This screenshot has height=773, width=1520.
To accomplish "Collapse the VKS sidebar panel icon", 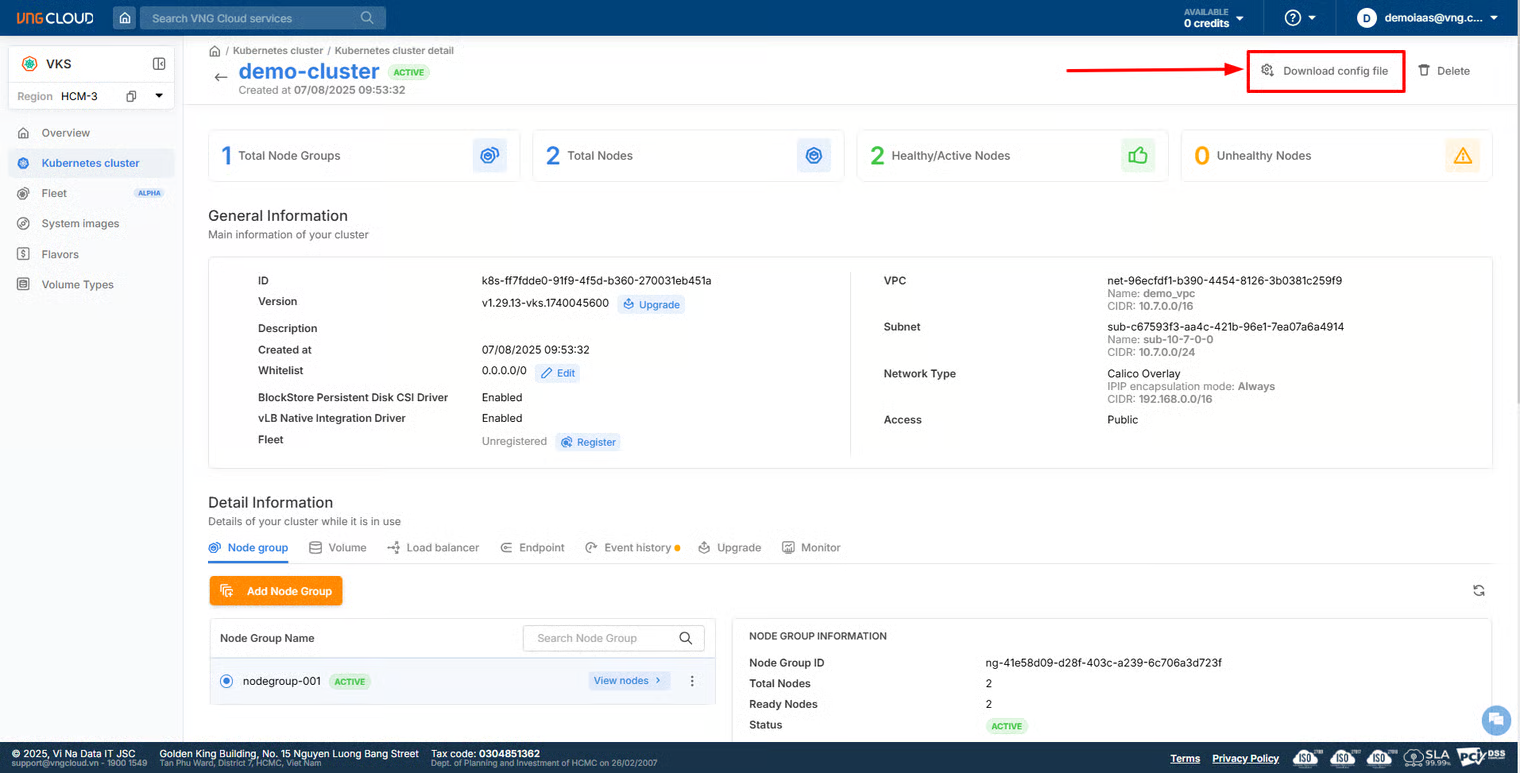I will pyautogui.click(x=159, y=64).
